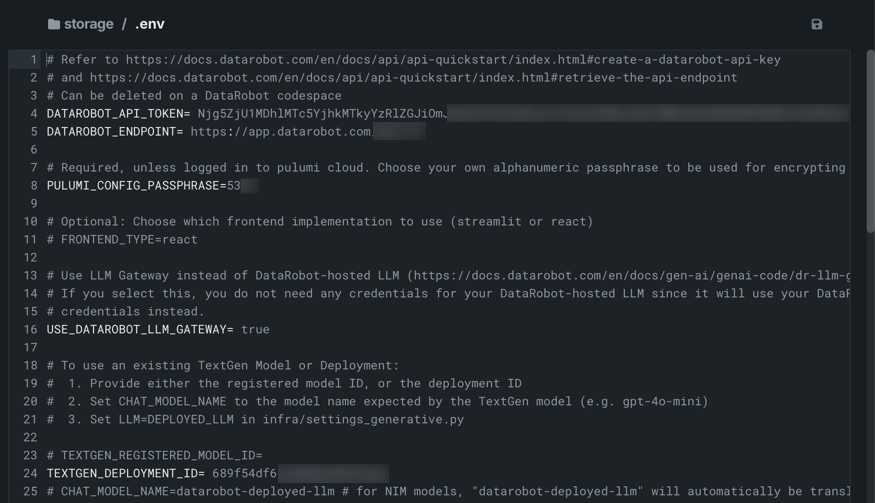The image size is (875, 503).
Task: Click the TEXTGEN_DEPLOYMENT_ID variable name
Action: click(x=122, y=473)
